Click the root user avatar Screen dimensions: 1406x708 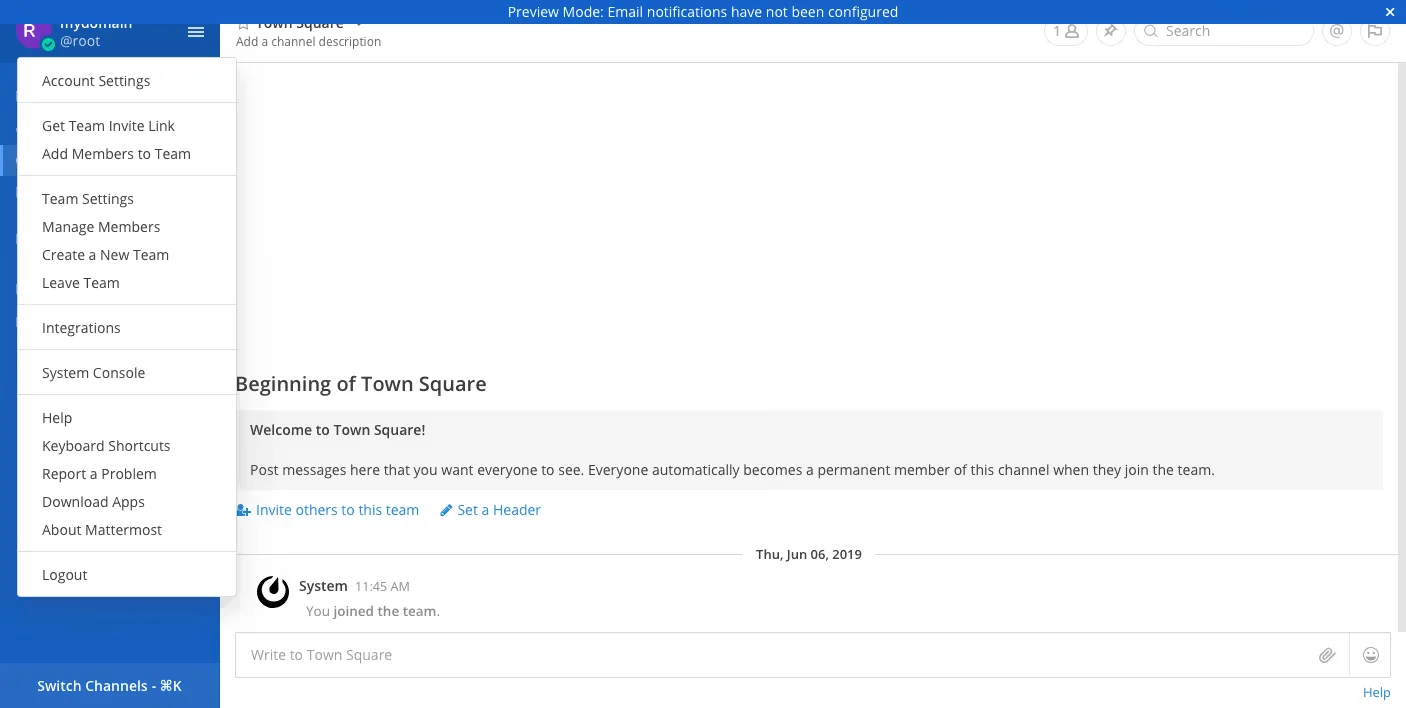31,31
